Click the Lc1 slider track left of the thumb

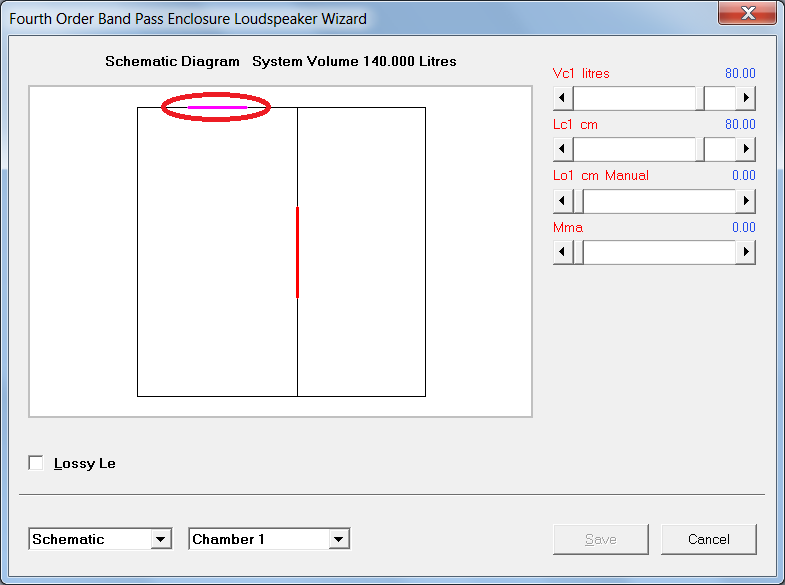point(634,149)
